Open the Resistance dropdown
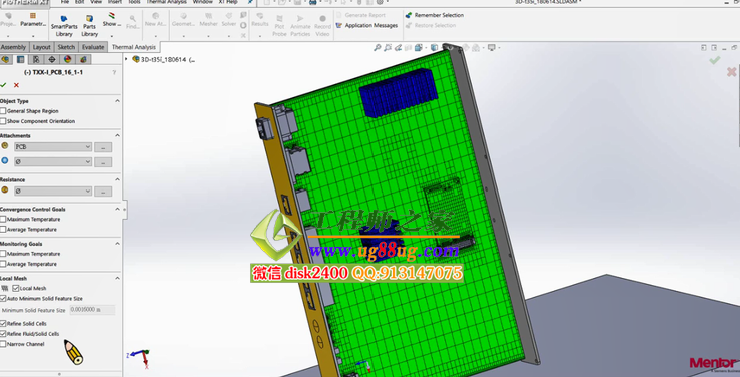This screenshot has height=377, width=740. click(53, 191)
